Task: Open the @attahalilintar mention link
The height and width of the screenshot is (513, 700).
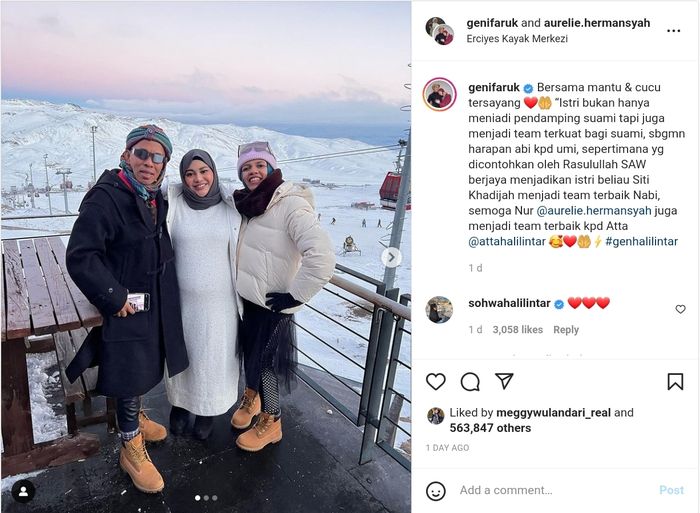Action: point(507,242)
